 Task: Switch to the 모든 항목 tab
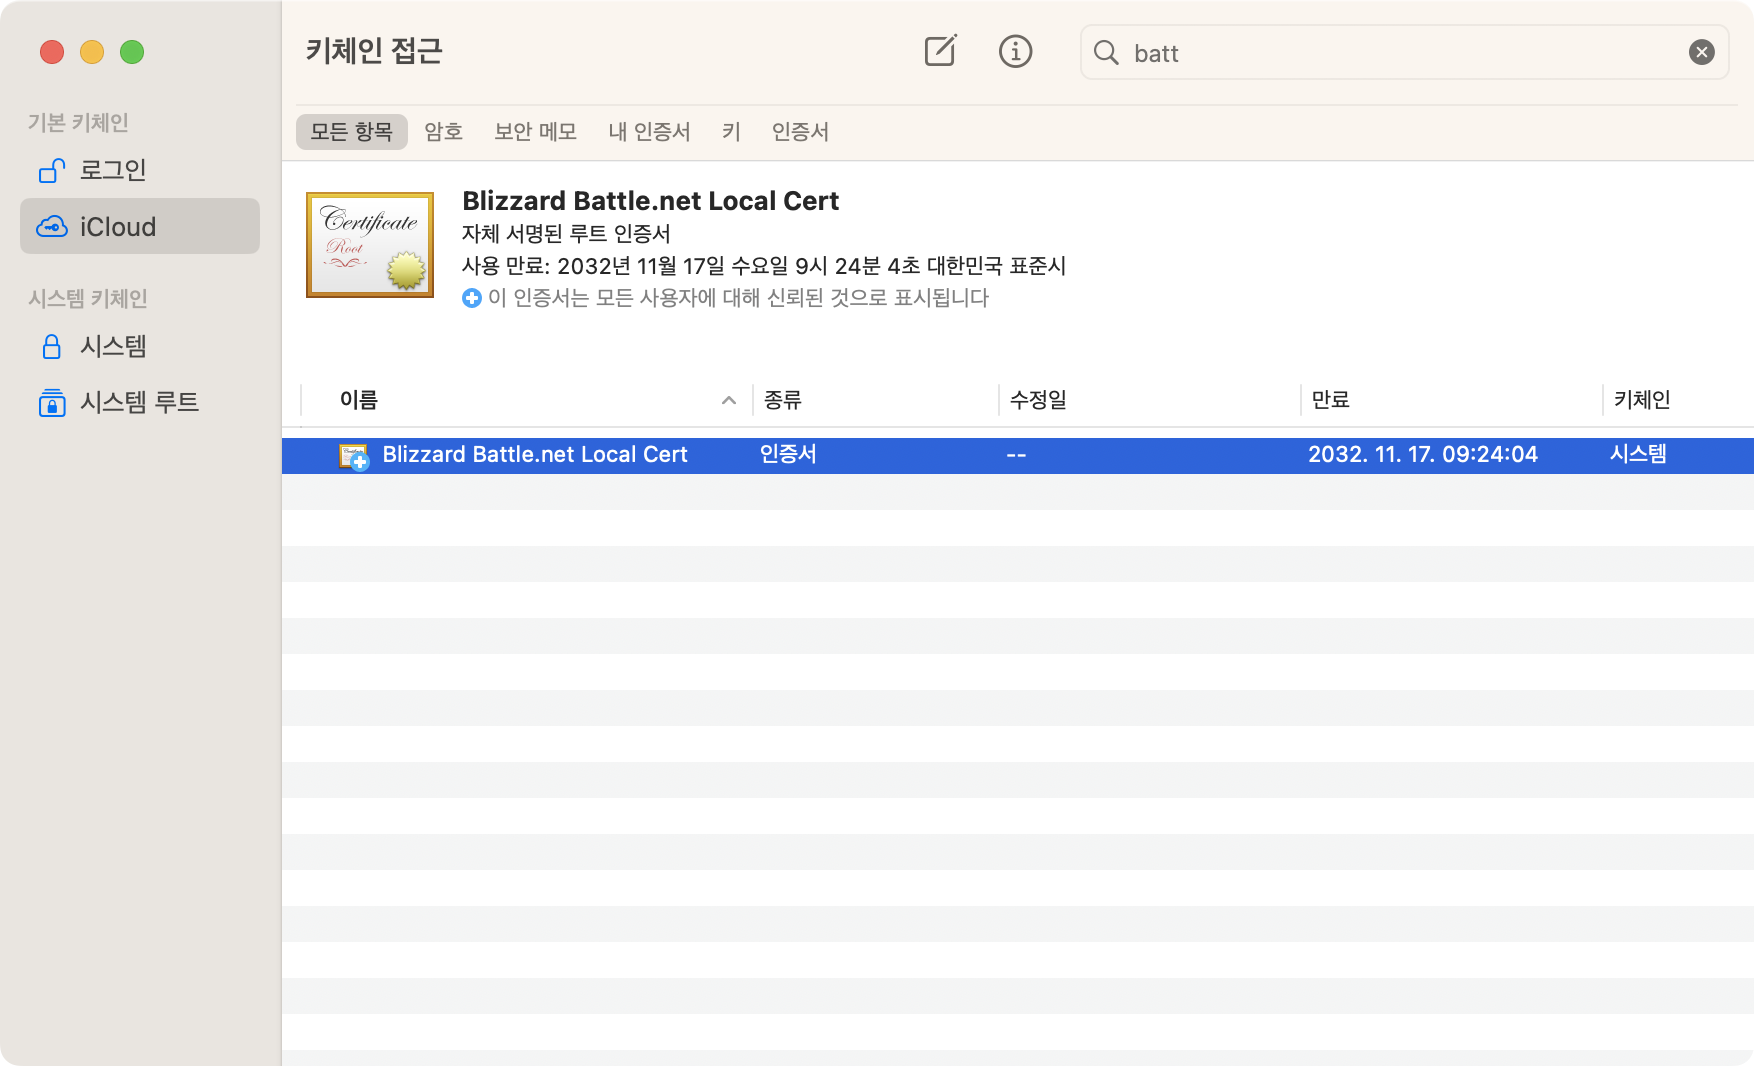[x=352, y=132]
